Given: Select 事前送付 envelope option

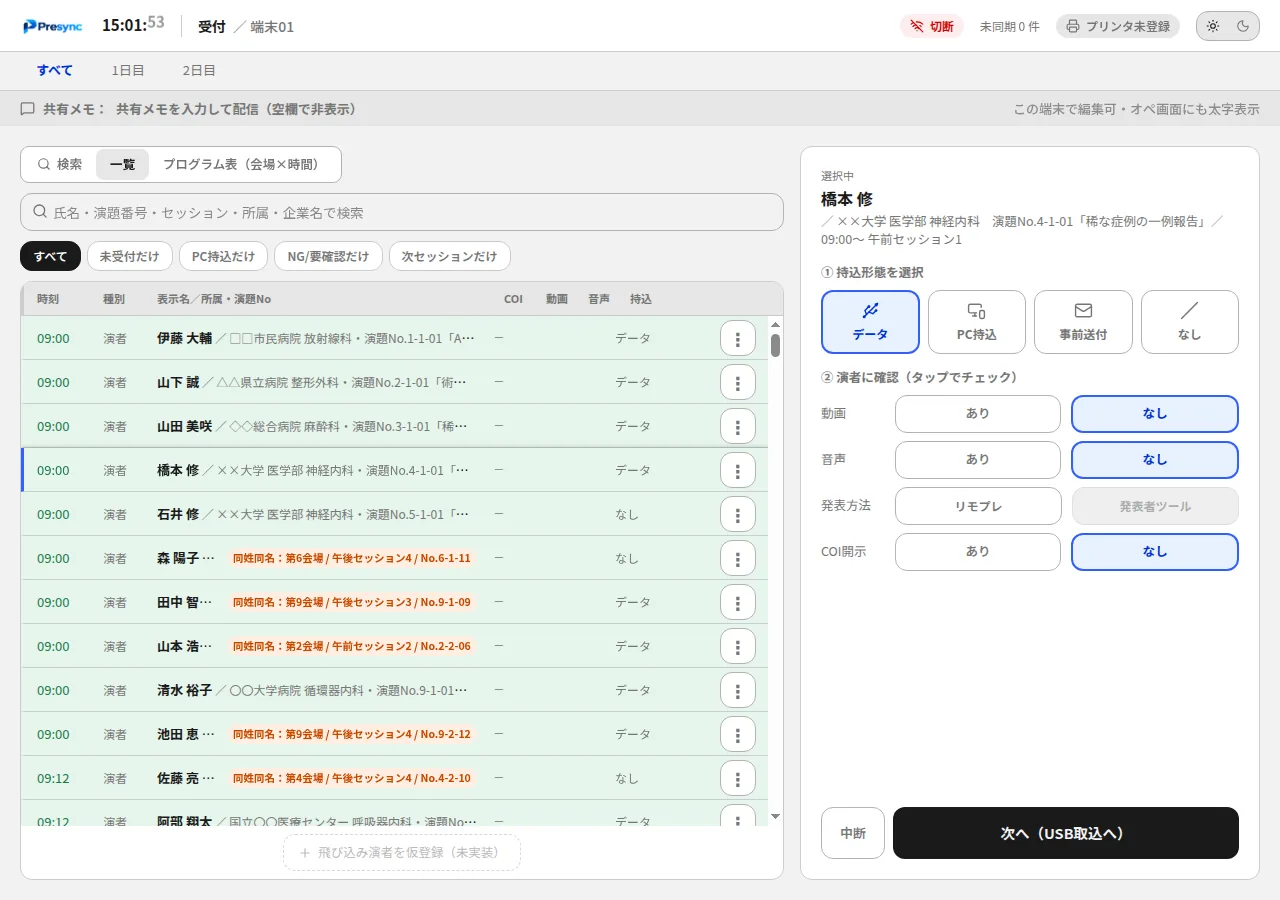Looking at the screenshot, I should pos(1083,322).
